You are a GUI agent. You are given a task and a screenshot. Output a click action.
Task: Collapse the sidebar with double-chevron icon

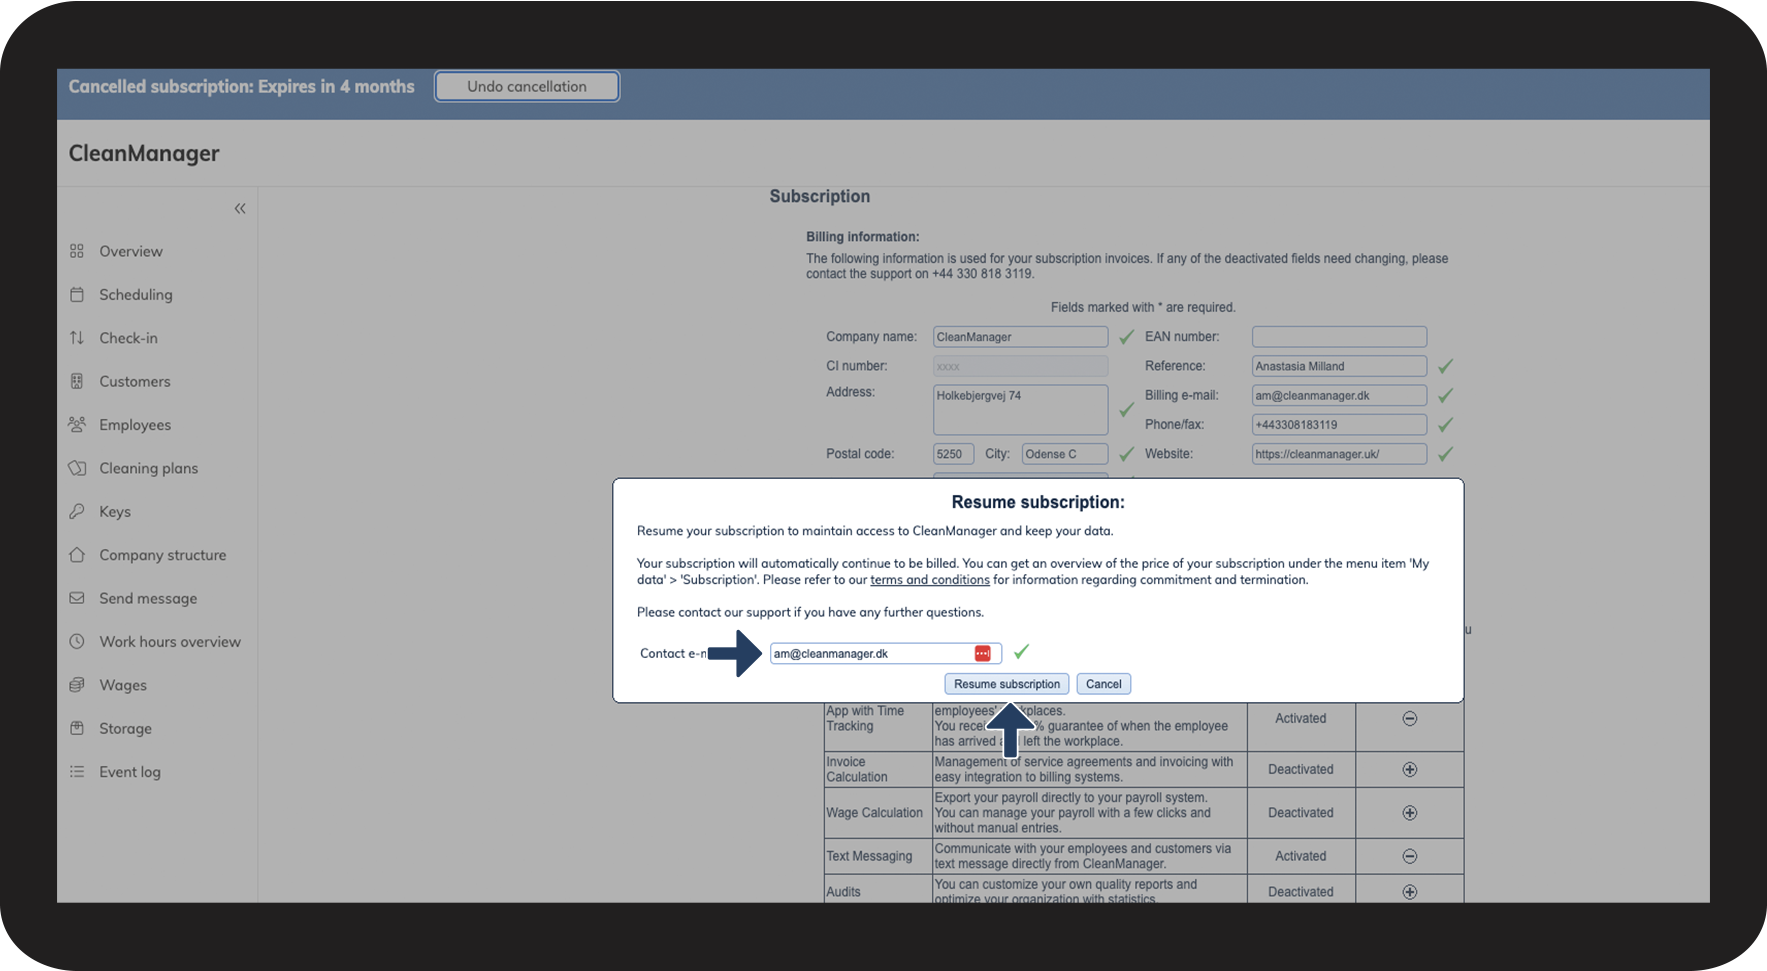click(240, 209)
